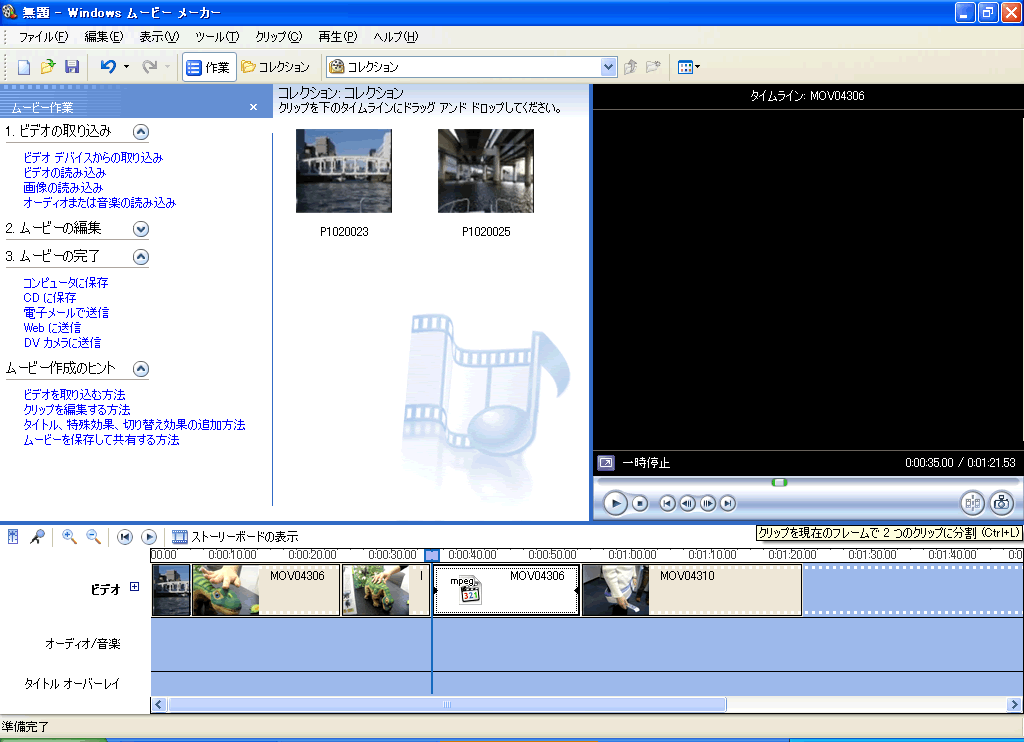Open the コレクション location dropdown
This screenshot has width=1024, height=742.
[x=608, y=67]
